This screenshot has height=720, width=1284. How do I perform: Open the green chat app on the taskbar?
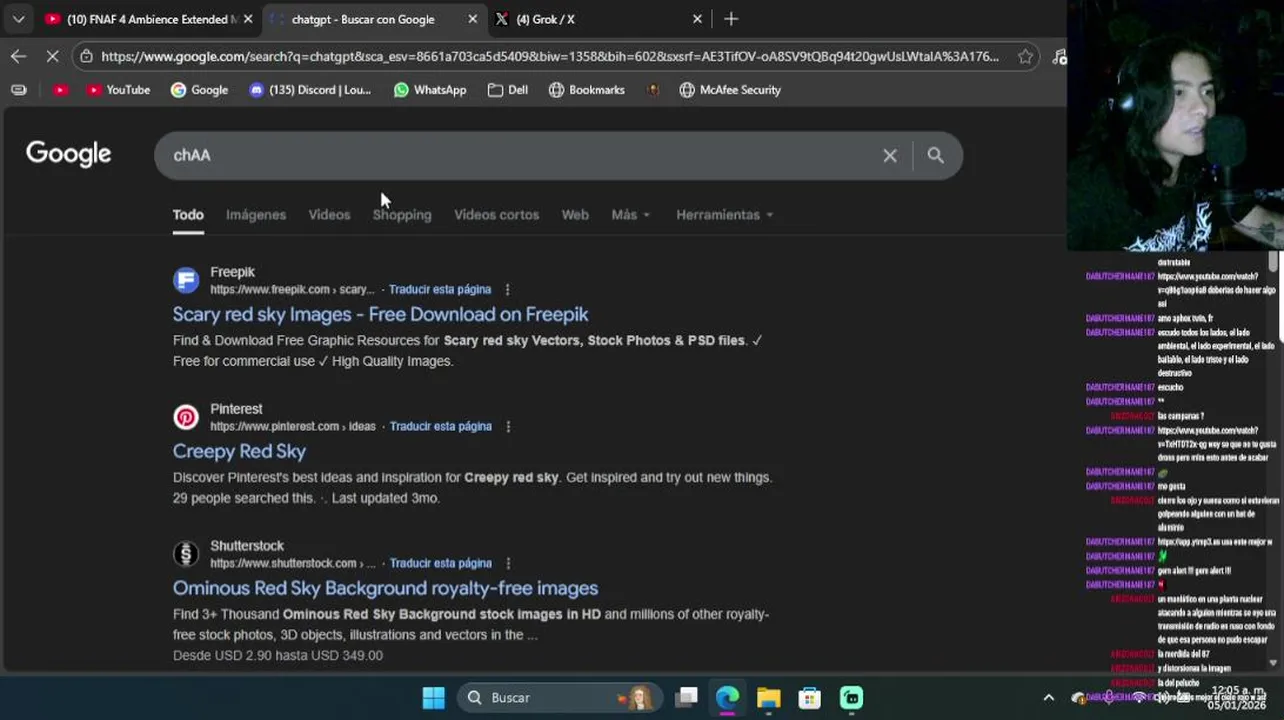click(851, 698)
